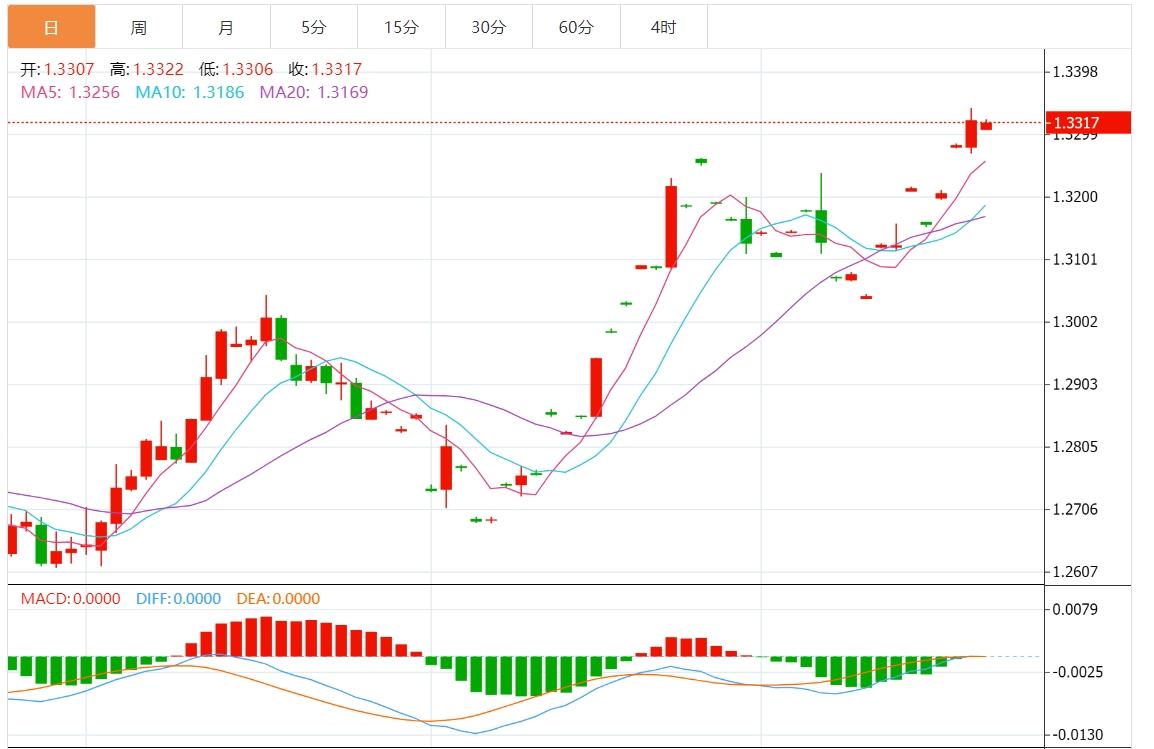Click the DEA: 0.0000 legend label

click(278, 599)
